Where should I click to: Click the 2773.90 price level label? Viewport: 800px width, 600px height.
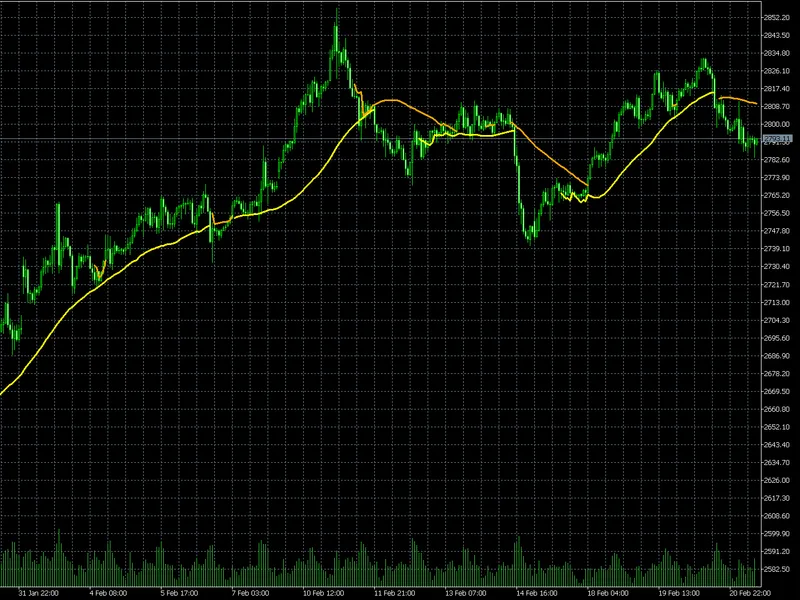coord(777,178)
